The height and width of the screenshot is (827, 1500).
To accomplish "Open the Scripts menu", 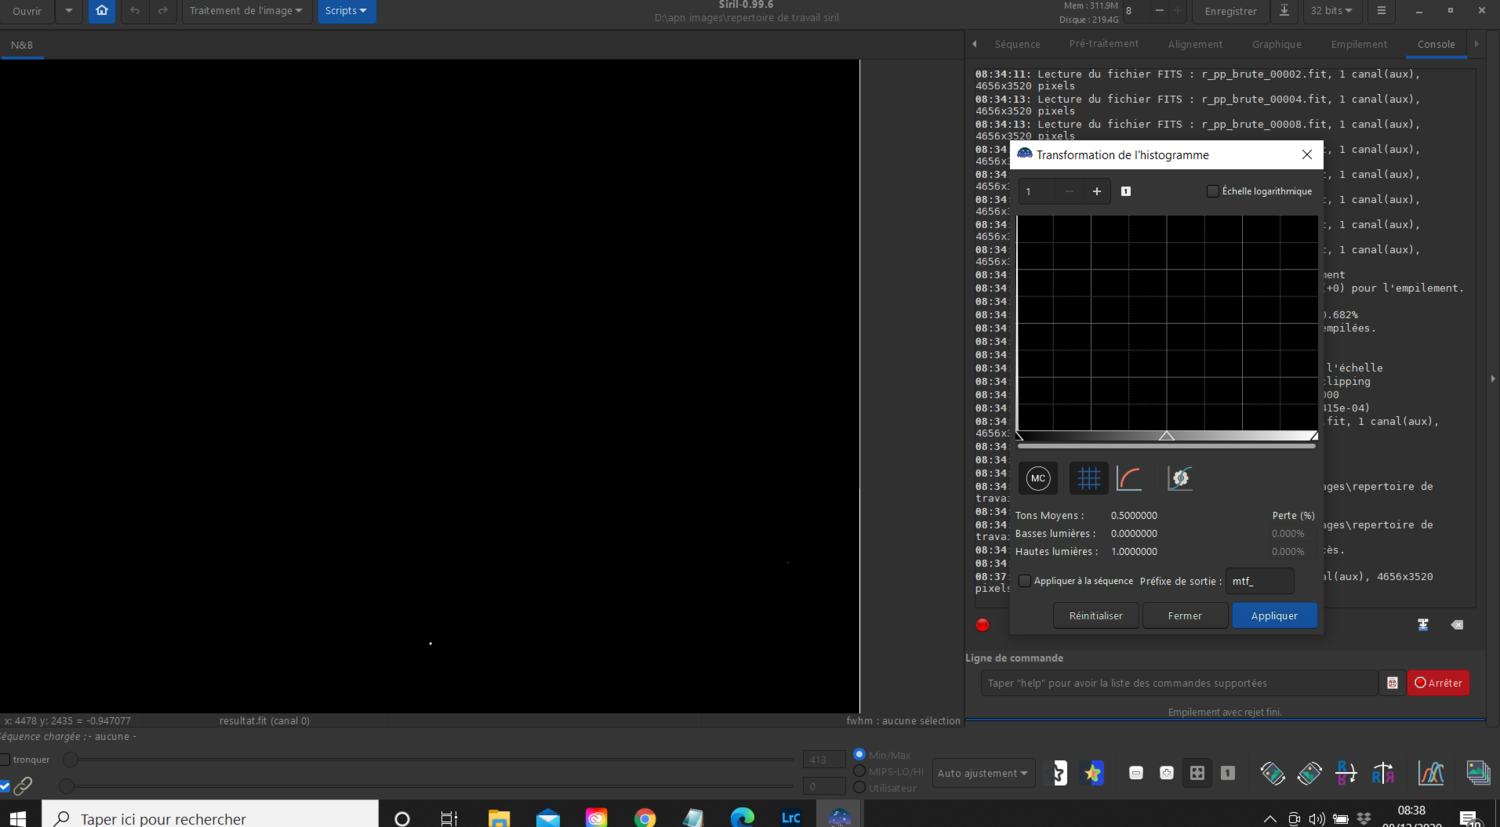I will (x=346, y=11).
